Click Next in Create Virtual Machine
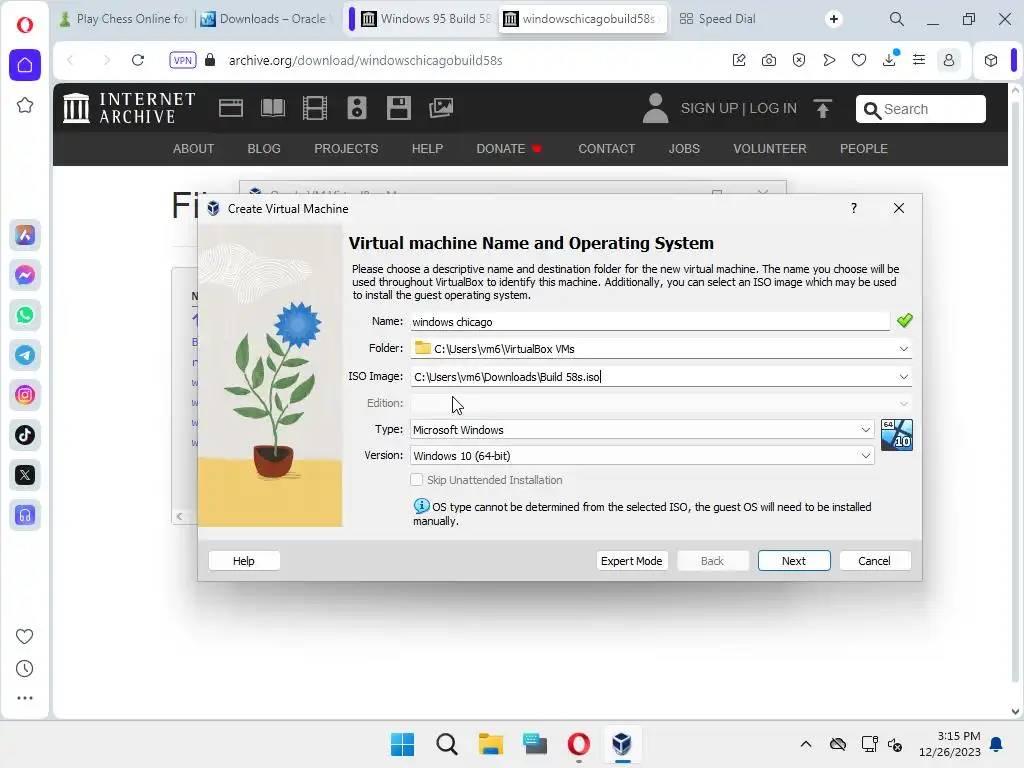This screenshot has height=768, width=1024. click(x=794, y=561)
